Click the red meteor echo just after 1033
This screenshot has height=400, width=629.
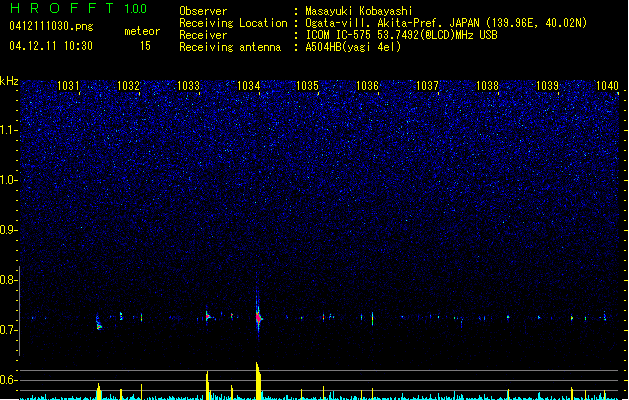pyautogui.click(x=208, y=317)
